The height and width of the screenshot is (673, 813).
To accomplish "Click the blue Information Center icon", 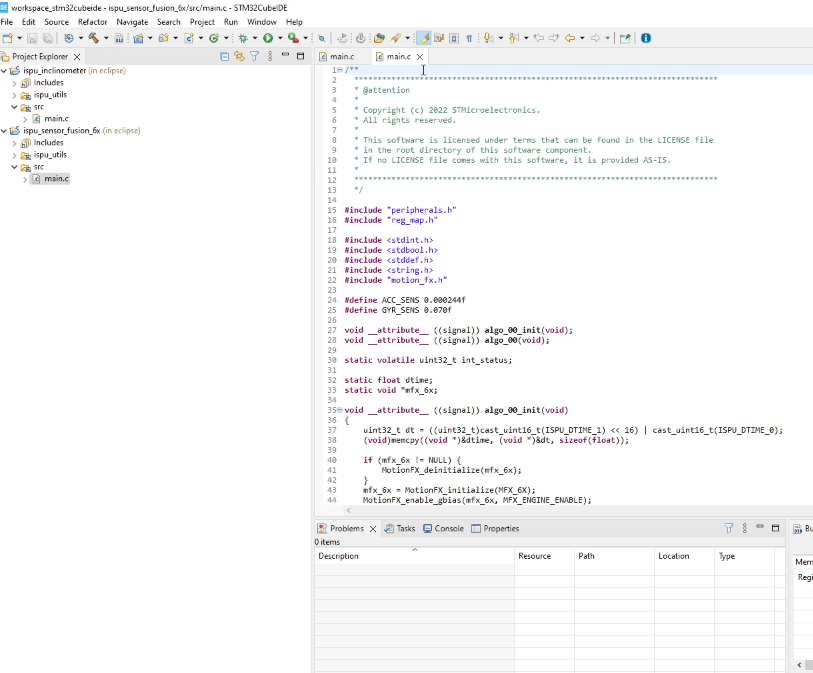I will [x=646, y=38].
